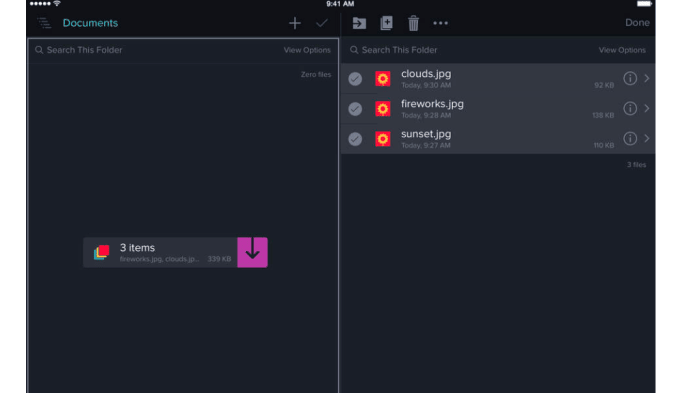Tap the 138 KB size of fireworks.jpg

pyautogui.click(x=603, y=115)
